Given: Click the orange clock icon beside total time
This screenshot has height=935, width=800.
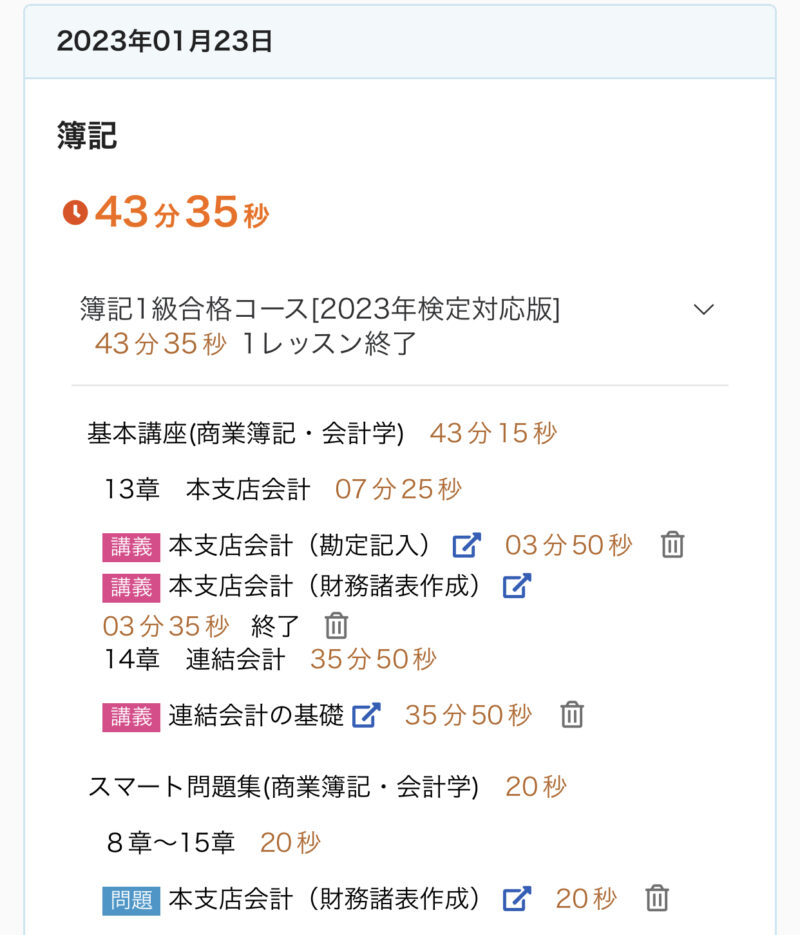Looking at the screenshot, I should point(75,212).
